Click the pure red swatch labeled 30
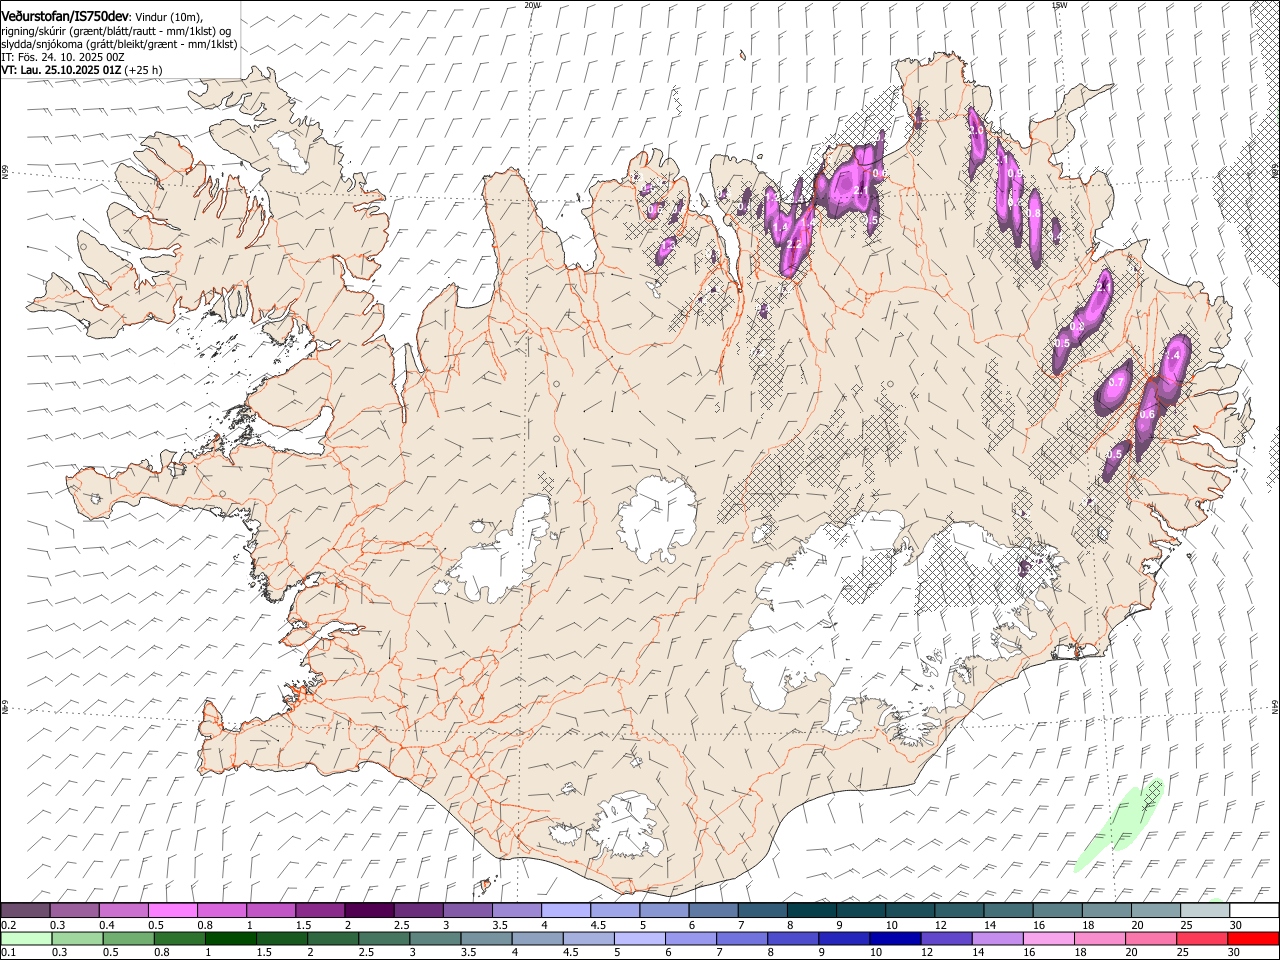This screenshot has height=960, width=1280. 1253,938
